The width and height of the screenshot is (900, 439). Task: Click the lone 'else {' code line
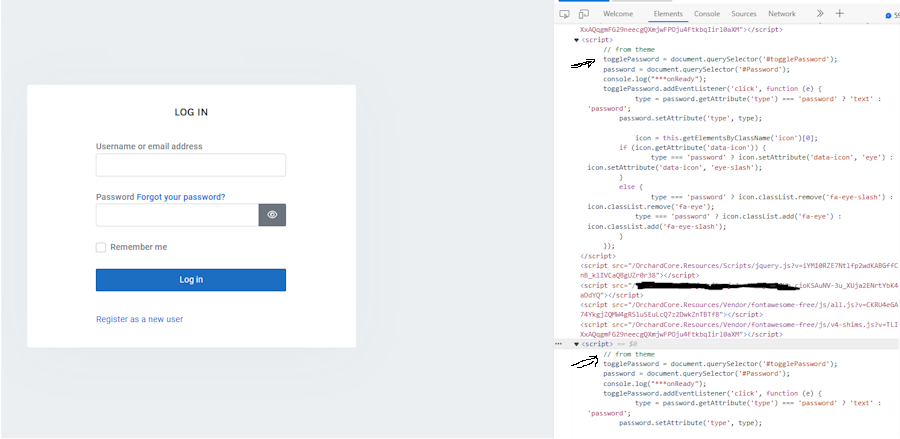tap(631, 187)
